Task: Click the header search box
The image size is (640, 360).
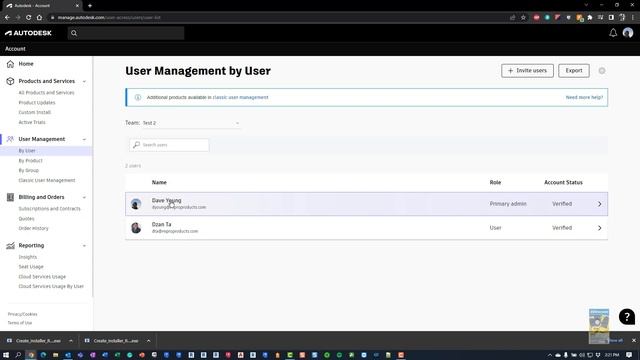Action: (126, 33)
